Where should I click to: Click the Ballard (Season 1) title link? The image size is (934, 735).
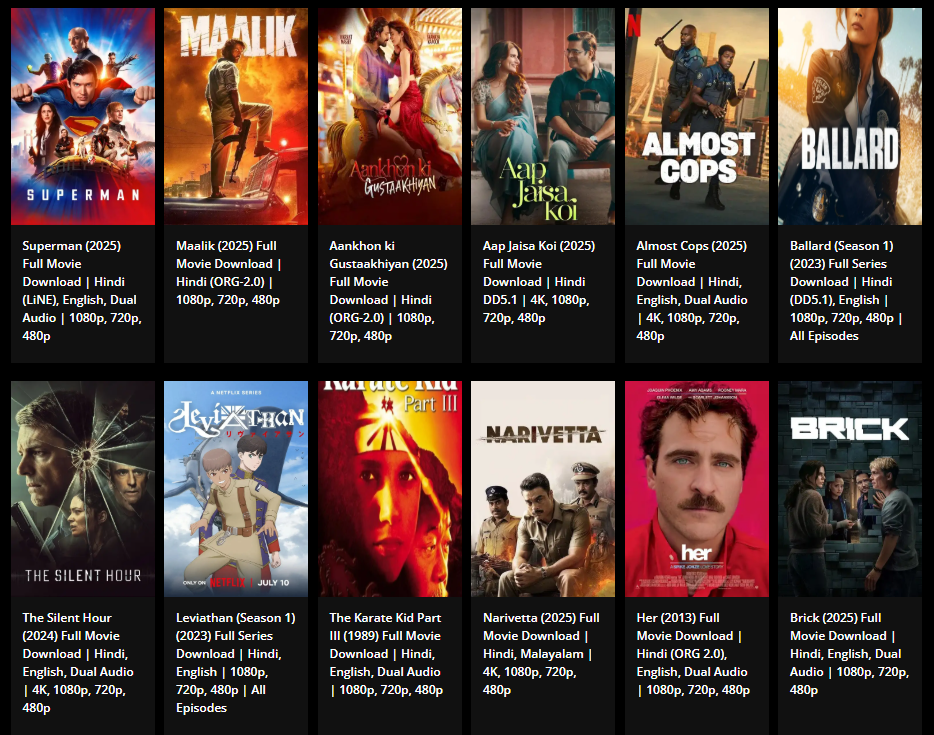coord(846,291)
